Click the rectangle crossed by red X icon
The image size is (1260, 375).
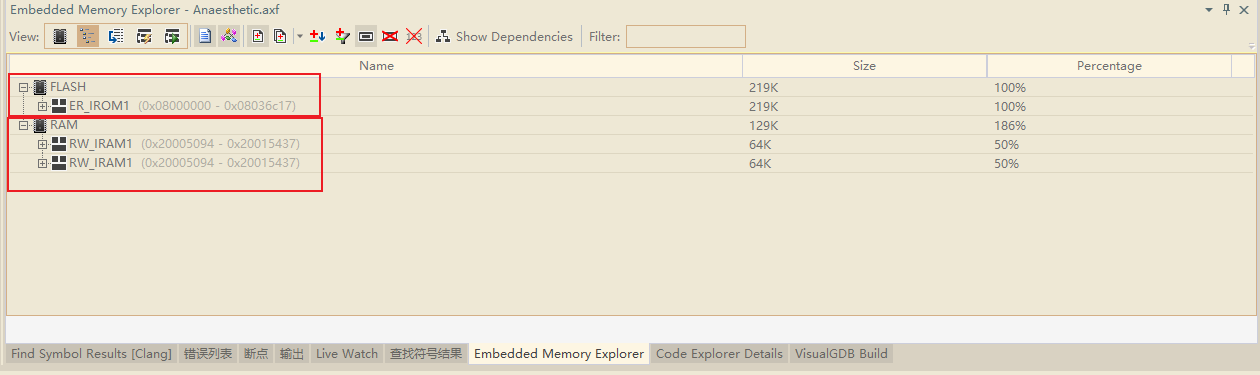coord(390,37)
